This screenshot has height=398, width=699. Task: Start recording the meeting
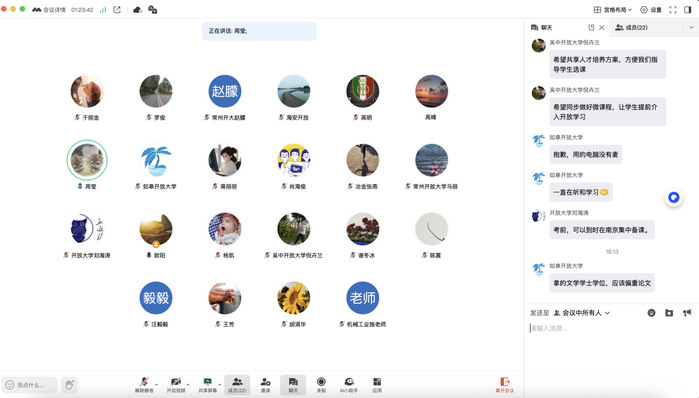(x=321, y=384)
